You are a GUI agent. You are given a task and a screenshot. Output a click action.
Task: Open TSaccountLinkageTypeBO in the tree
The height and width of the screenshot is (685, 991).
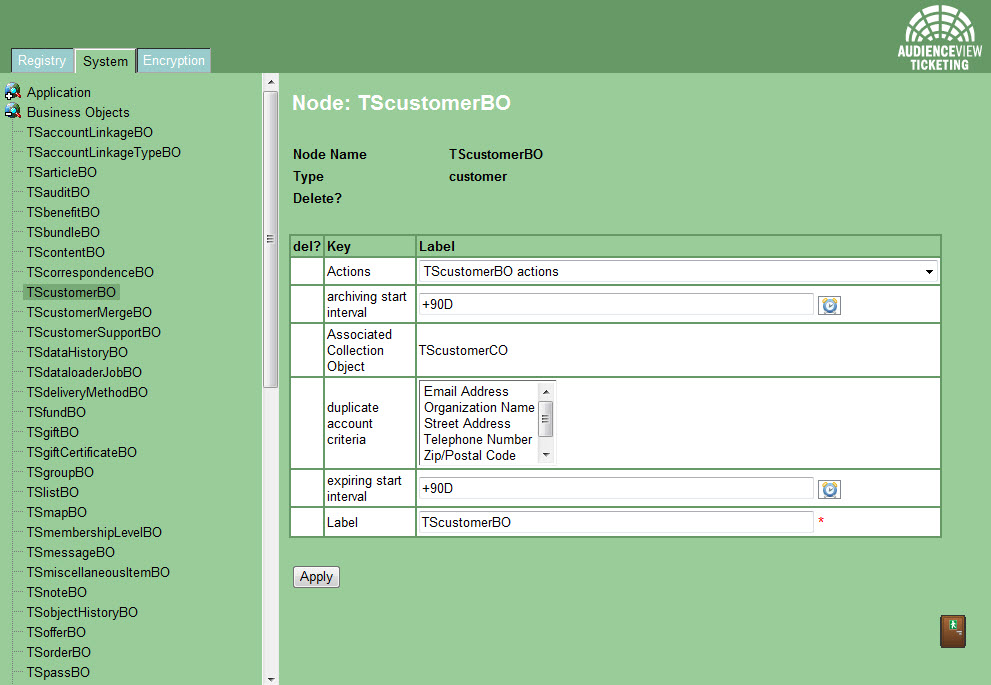point(104,152)
